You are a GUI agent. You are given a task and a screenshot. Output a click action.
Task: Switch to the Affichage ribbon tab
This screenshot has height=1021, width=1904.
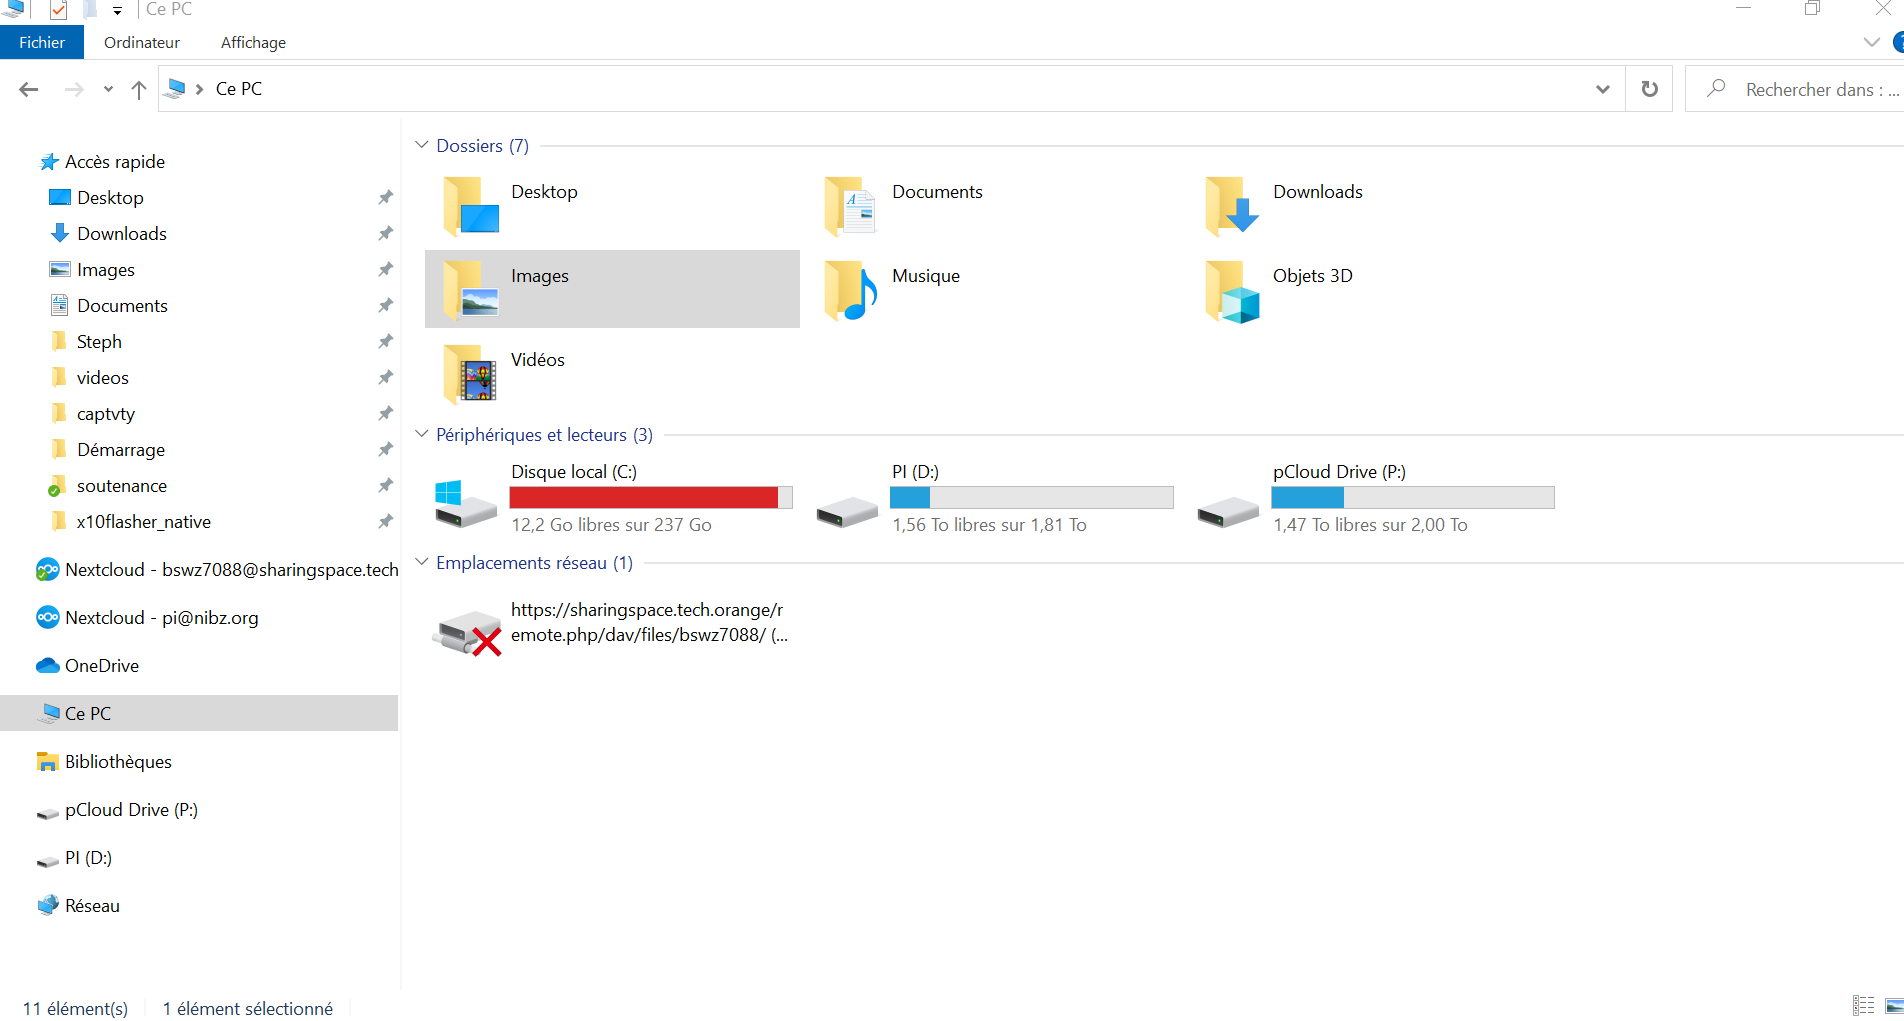click(253, 42)
